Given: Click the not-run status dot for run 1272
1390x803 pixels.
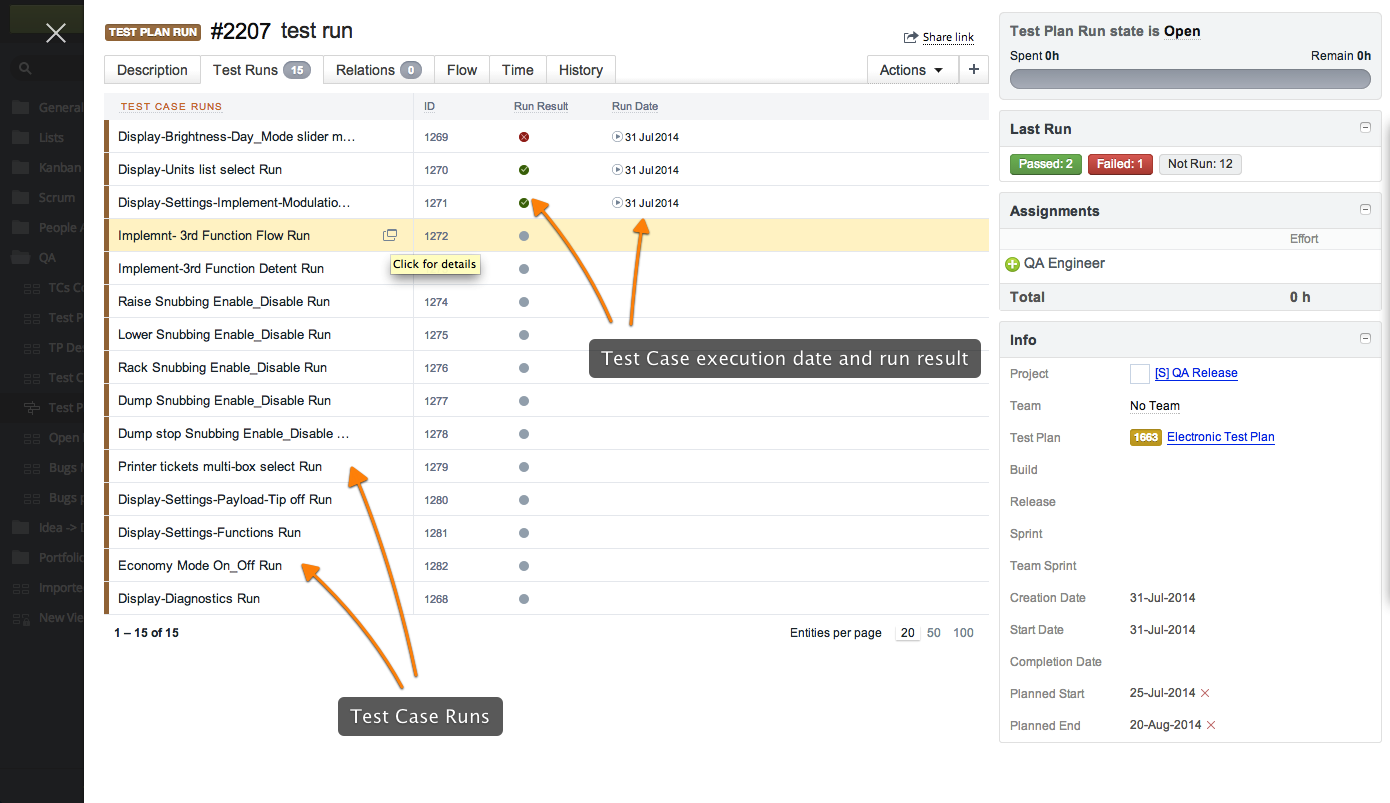Looking at the screenshot, I should pyautogui.click(x=524, y=236).
